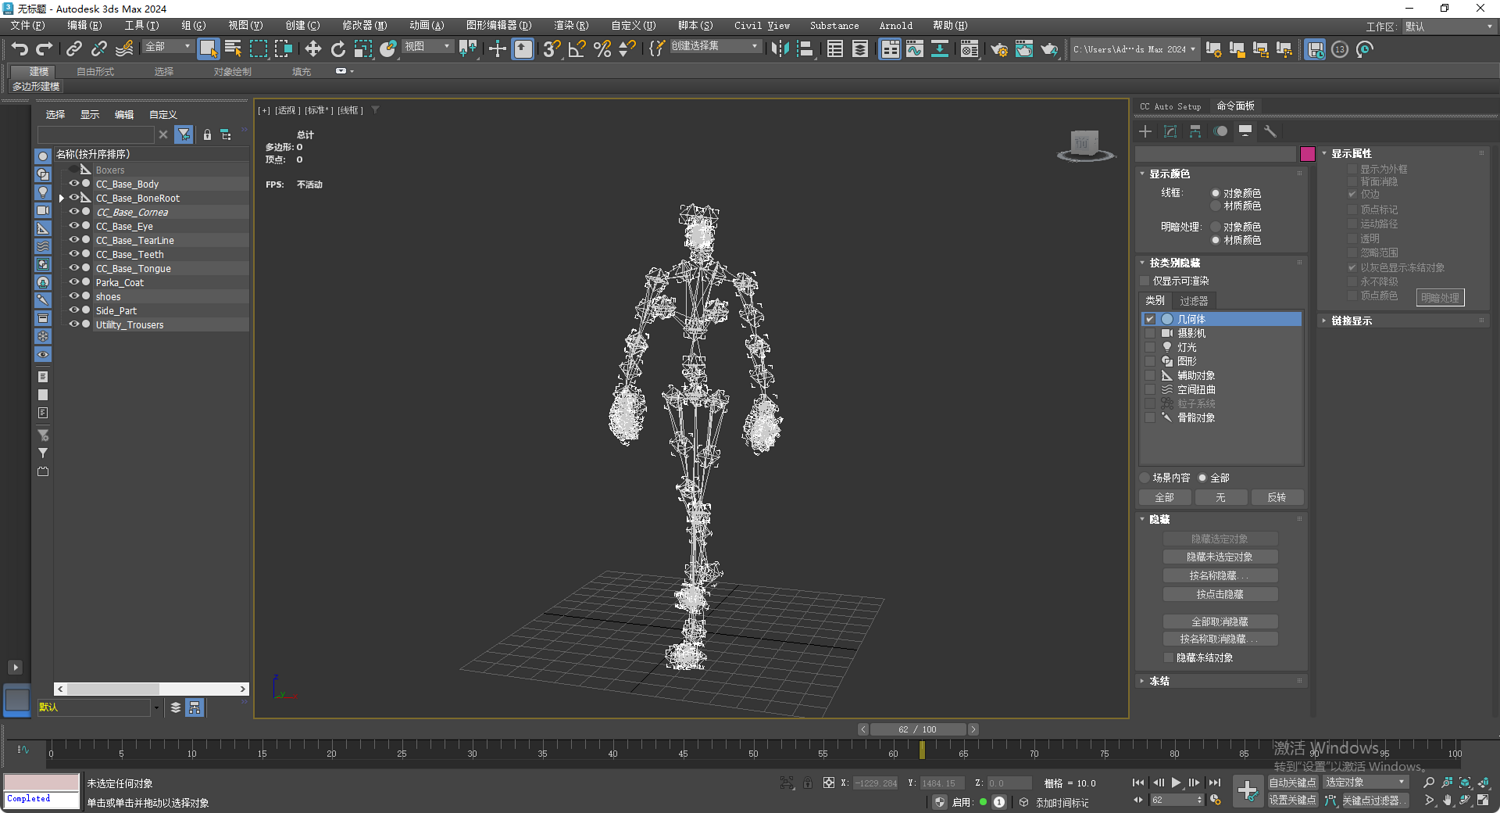Open the 选定对象 key filter dropdown
This screenshot has width=1500, height=813.
point(1365,782)
